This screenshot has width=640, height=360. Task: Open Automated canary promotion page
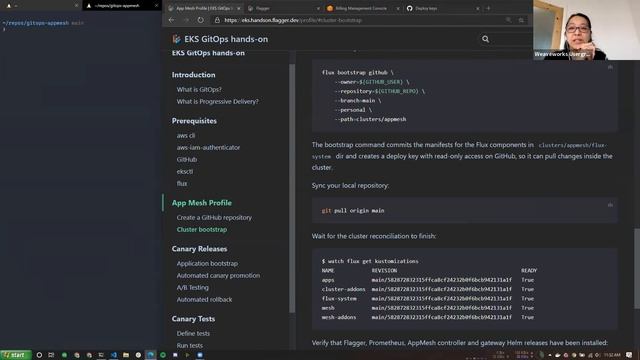218,276
